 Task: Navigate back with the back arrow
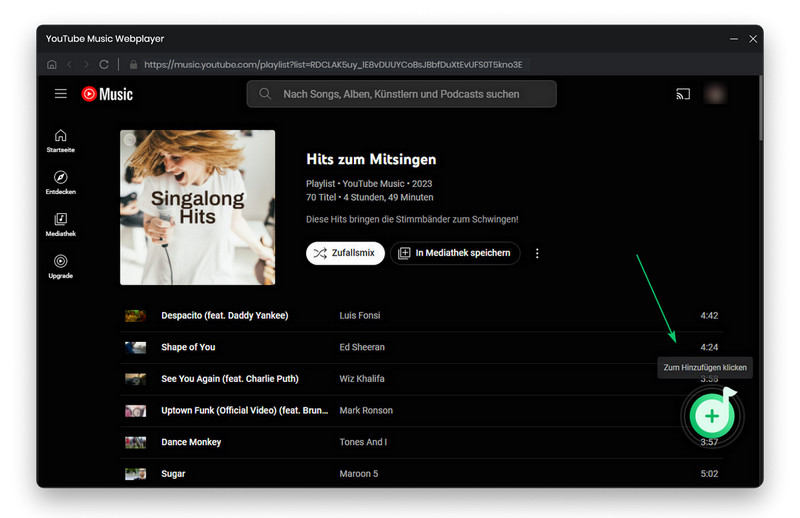click(69, 64)
